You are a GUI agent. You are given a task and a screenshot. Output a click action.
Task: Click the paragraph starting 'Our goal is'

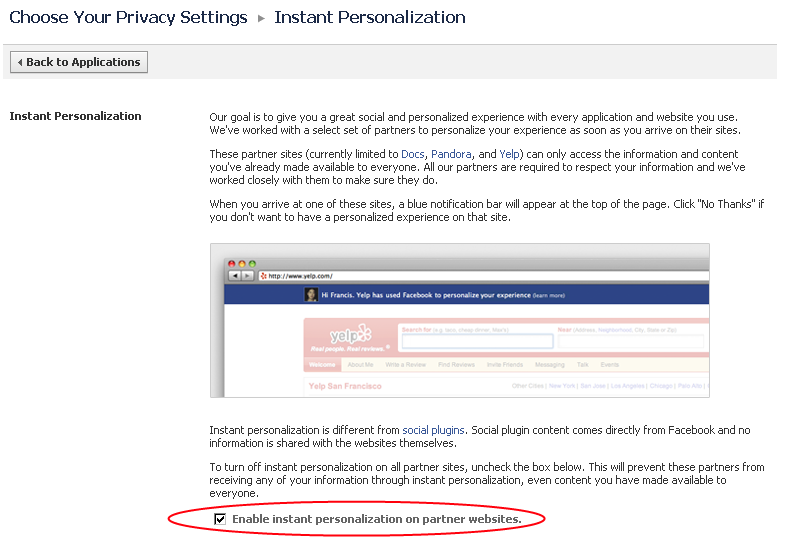click(475, 123)
